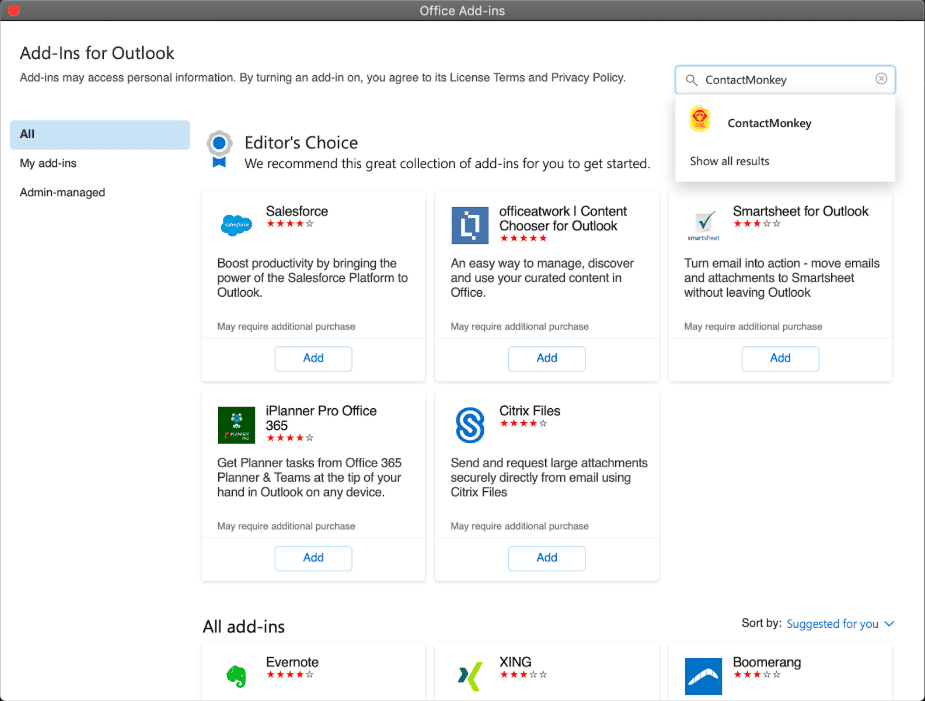Click the officeatwork Content Chooser icon

click(x=469, y=225)
